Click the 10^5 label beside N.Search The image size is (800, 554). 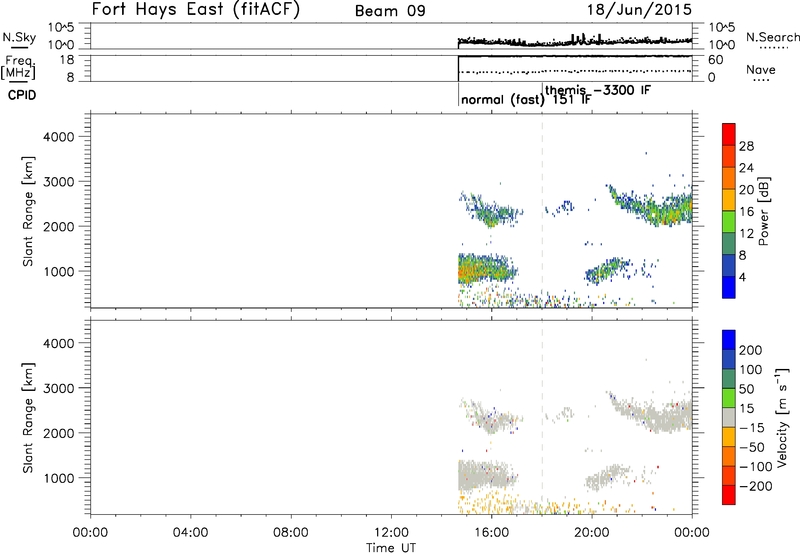point(722,27)
